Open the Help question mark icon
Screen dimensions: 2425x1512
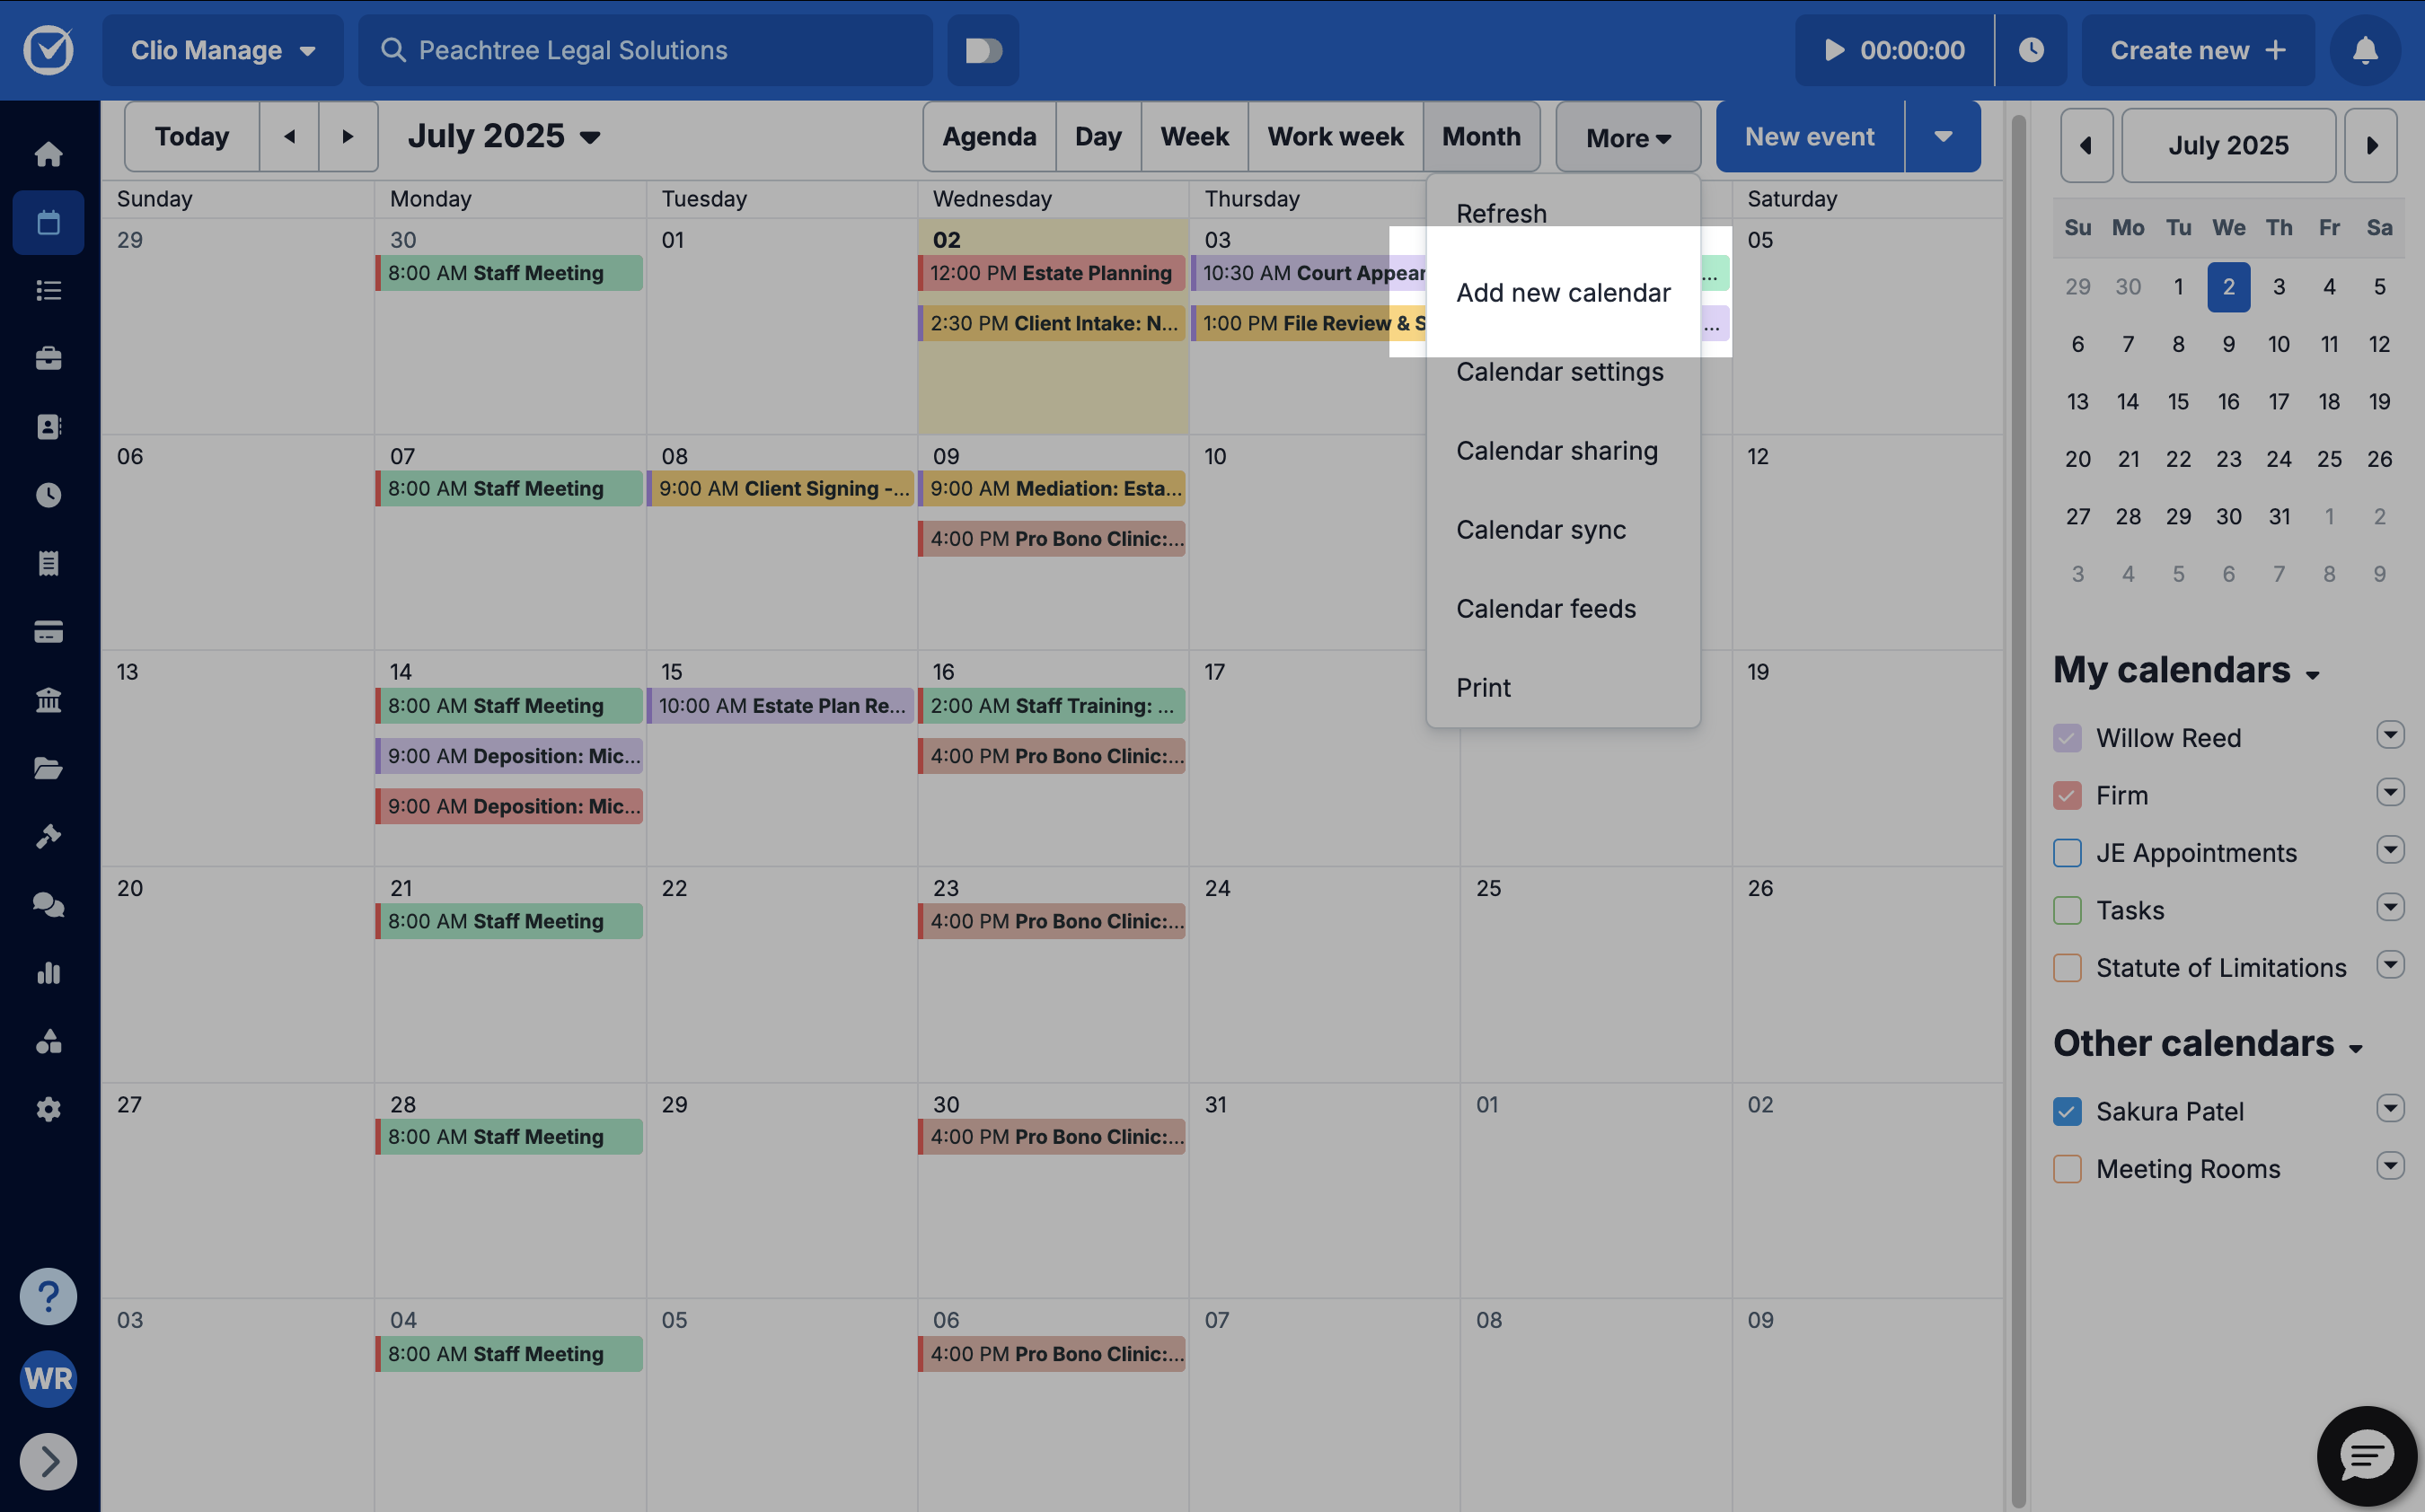tap(48, 1297)
